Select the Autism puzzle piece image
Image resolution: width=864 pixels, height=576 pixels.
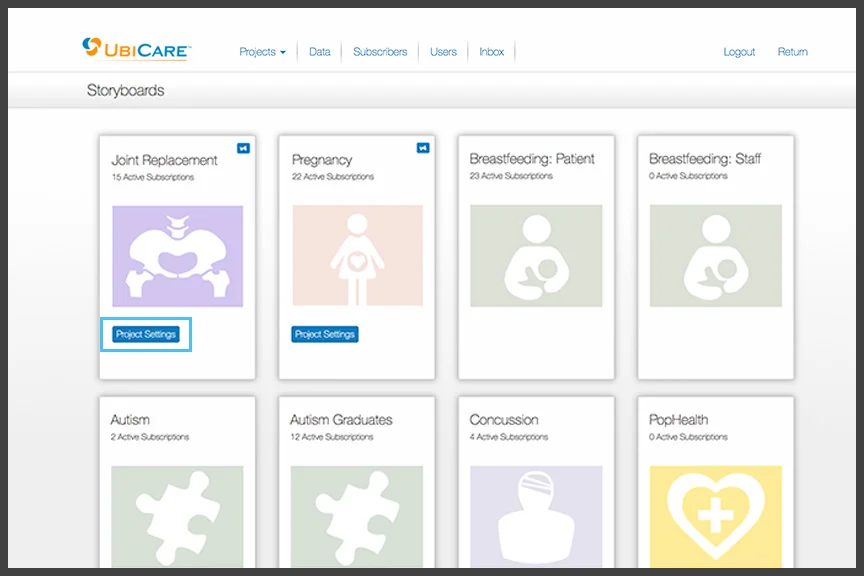tap(177, 516)
